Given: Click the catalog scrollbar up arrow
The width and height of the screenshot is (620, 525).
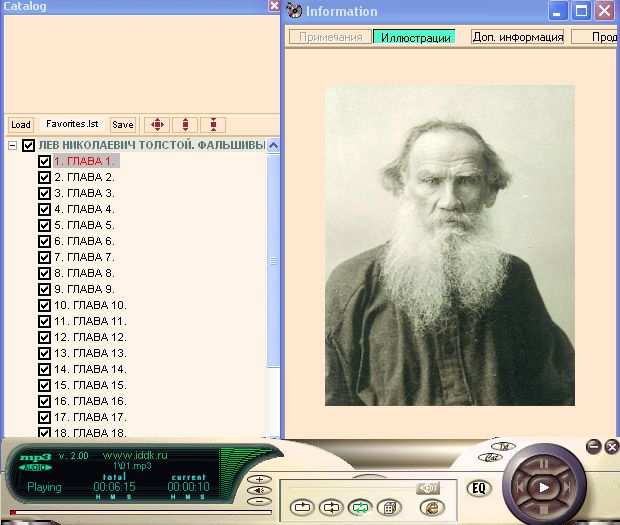Looking at the screenshot, I should point(273,145).
